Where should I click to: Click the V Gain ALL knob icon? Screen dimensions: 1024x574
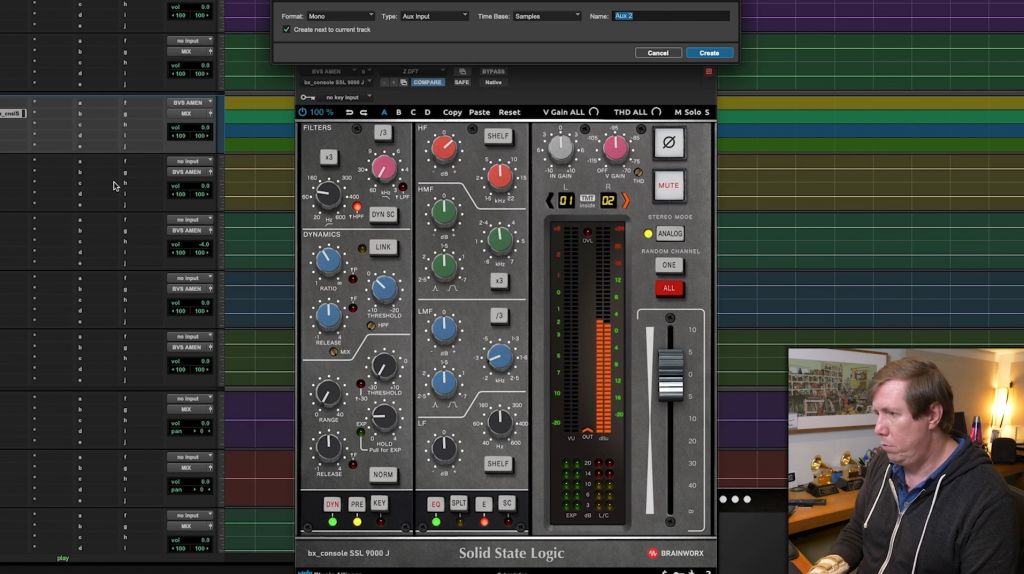tap(594, 112)
